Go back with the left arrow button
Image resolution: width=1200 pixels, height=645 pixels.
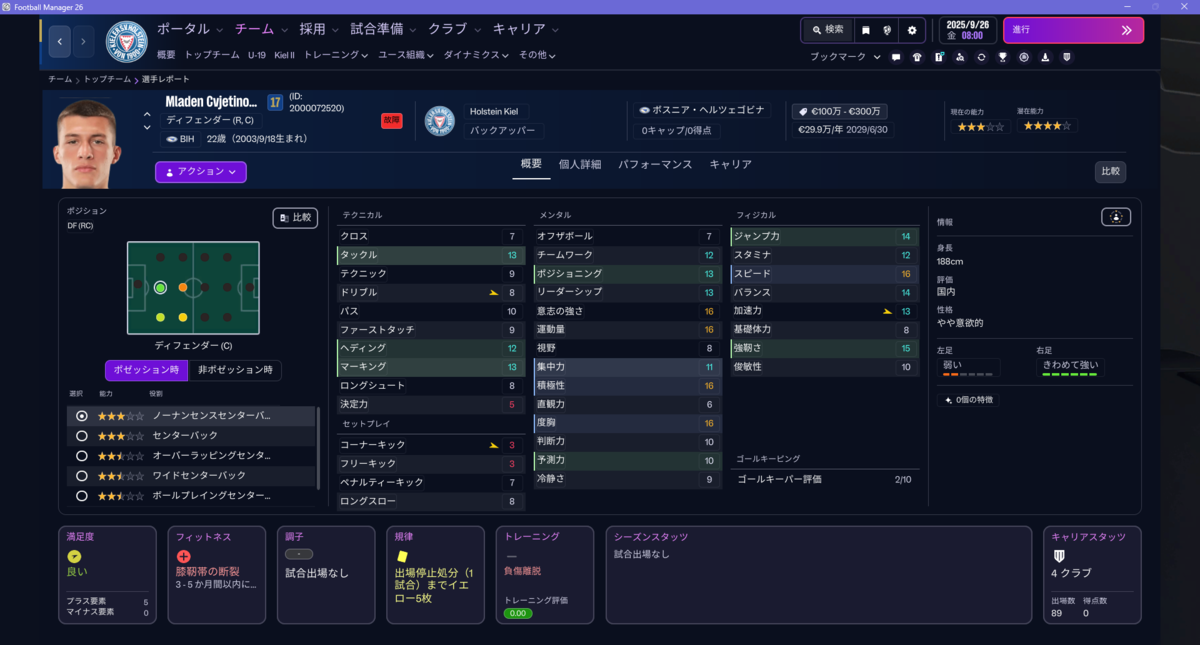pos(60,41)
